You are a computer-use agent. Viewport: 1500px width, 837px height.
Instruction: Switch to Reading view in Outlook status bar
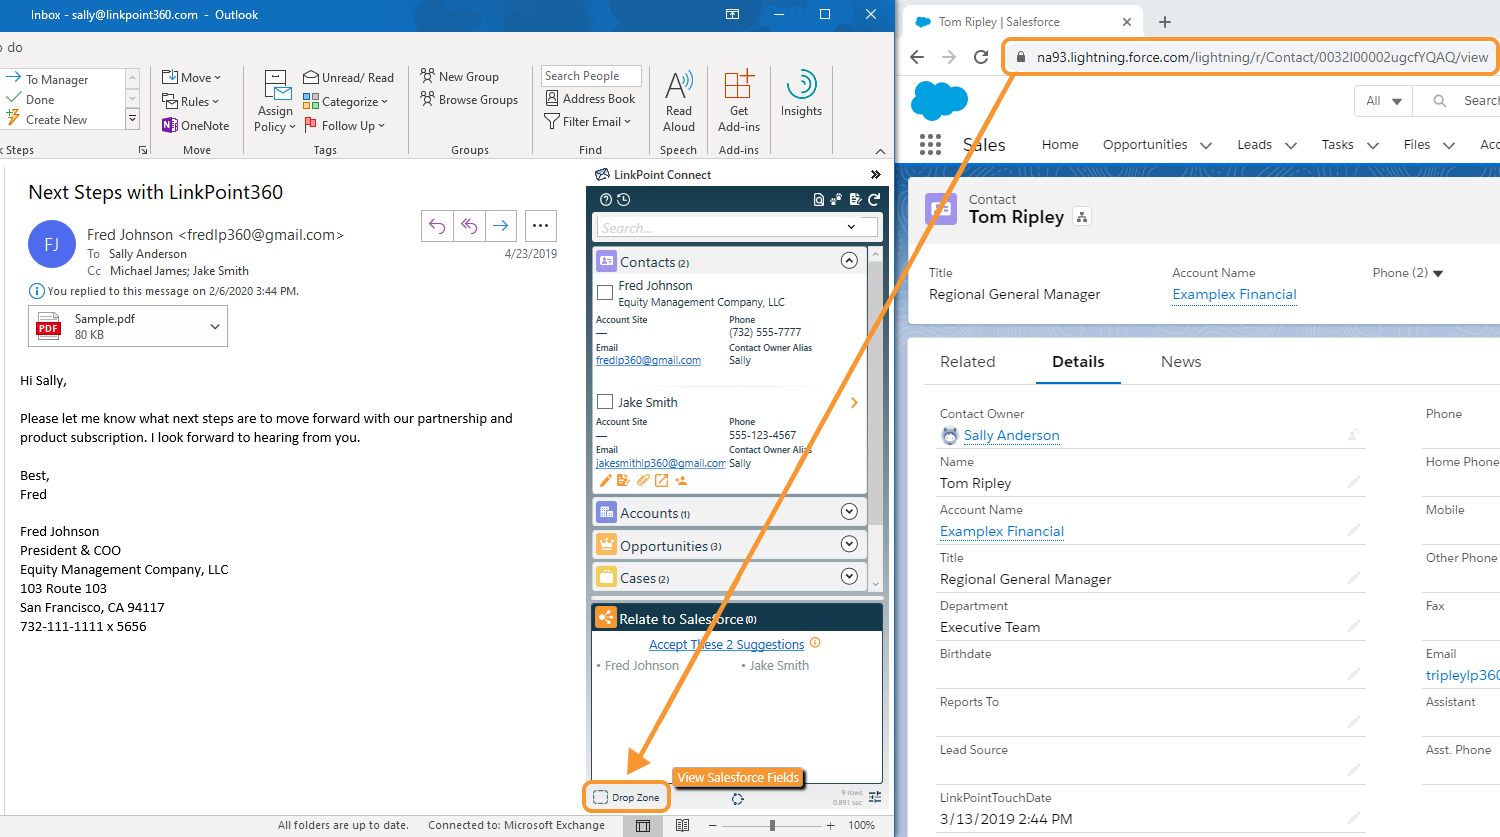point(682,825)
